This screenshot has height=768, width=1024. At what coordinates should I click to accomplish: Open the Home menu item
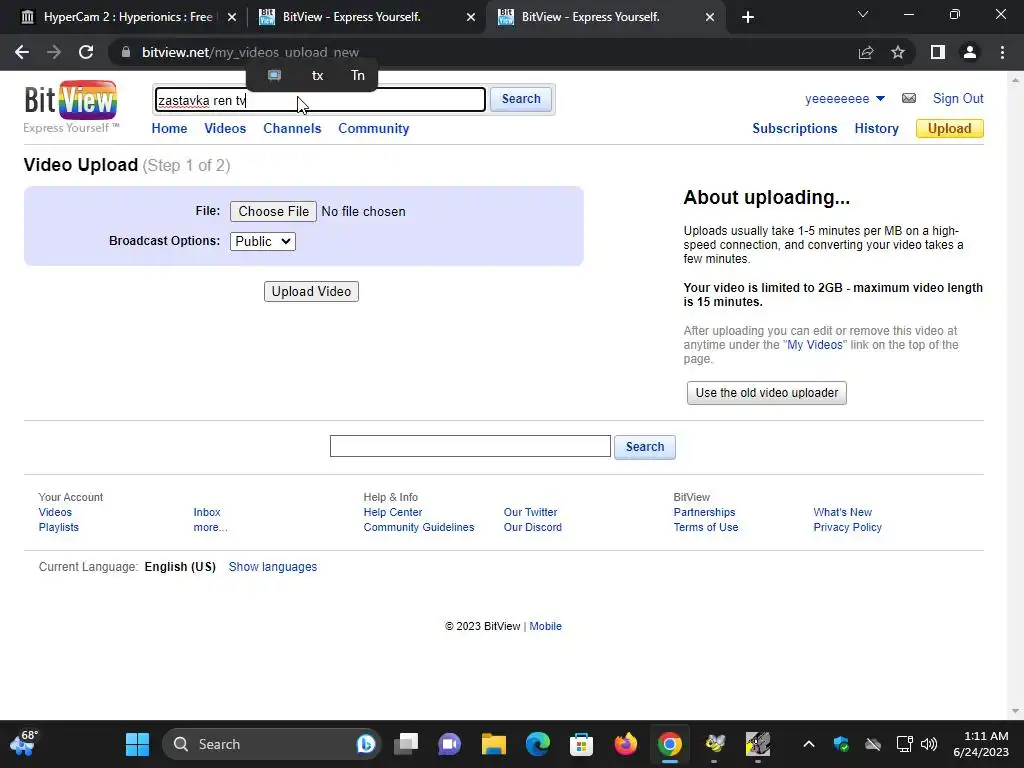pos(169,129)
